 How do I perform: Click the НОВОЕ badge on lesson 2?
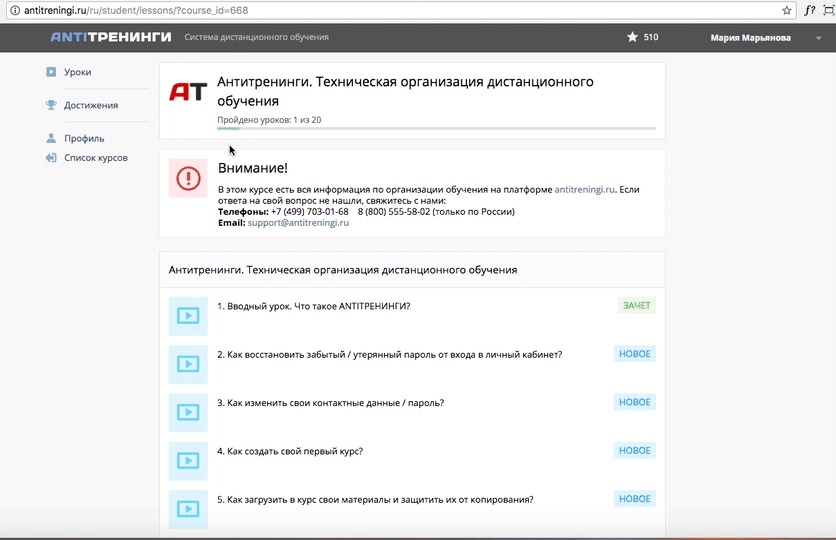(634, 354)
